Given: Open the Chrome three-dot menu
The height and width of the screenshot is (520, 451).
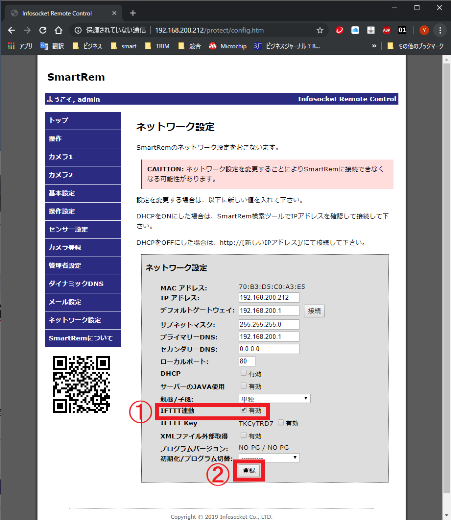Looking at the screenshot, I should [440, 30].
